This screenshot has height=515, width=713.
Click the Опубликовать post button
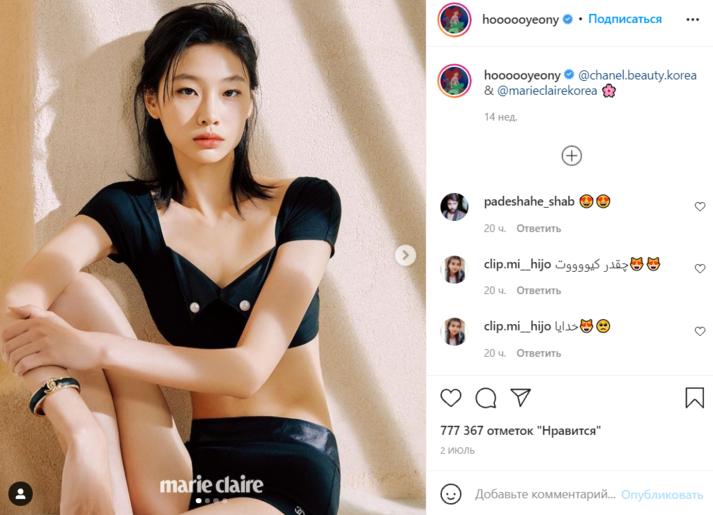[662, 495]
